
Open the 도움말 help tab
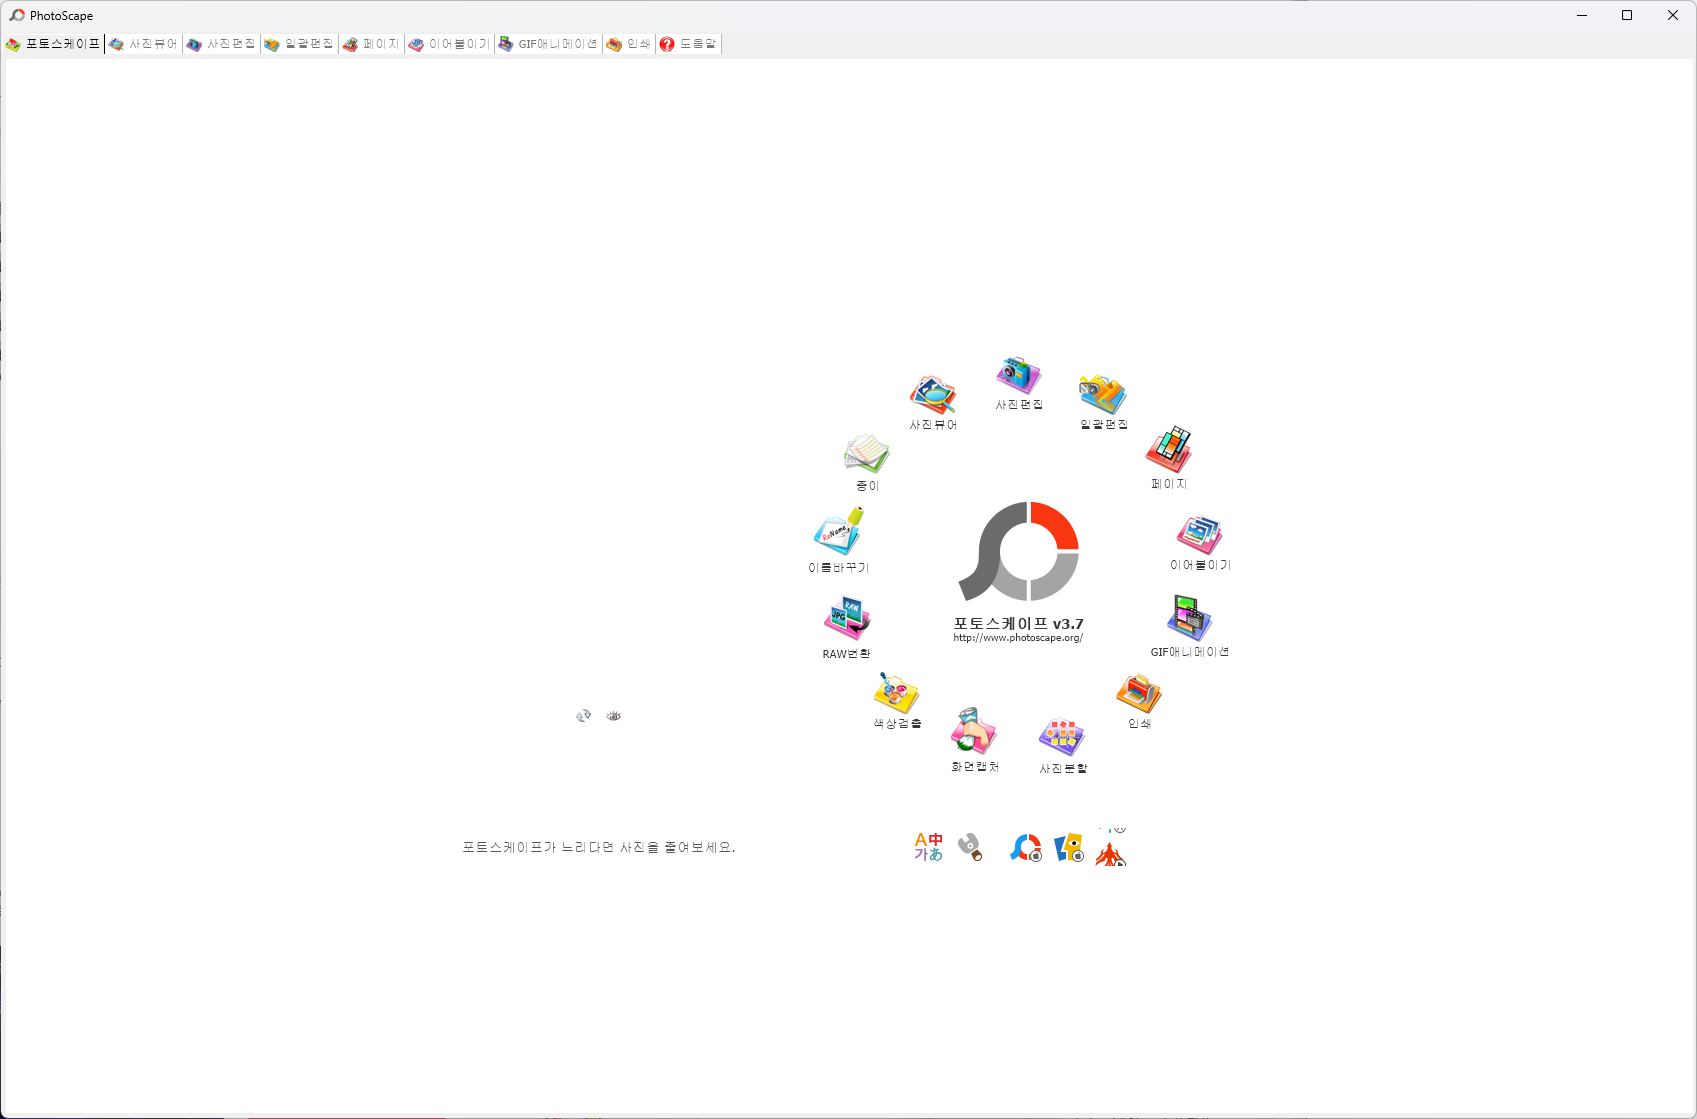click(x=688, y=44)
